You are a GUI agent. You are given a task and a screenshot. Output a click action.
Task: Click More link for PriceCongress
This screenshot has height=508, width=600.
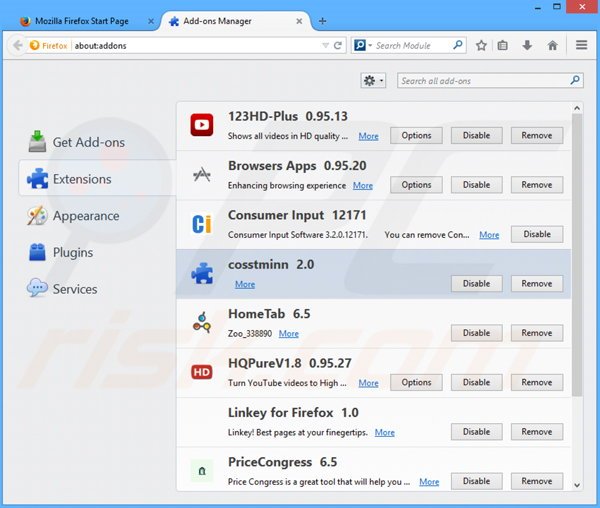click(x=429, y=482)
